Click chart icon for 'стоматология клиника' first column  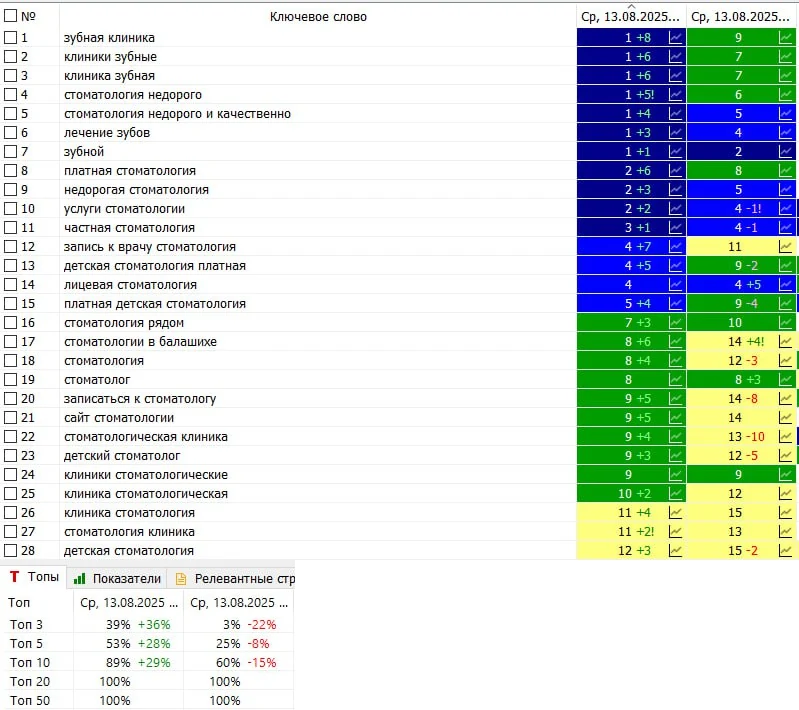tap(675, 532)
